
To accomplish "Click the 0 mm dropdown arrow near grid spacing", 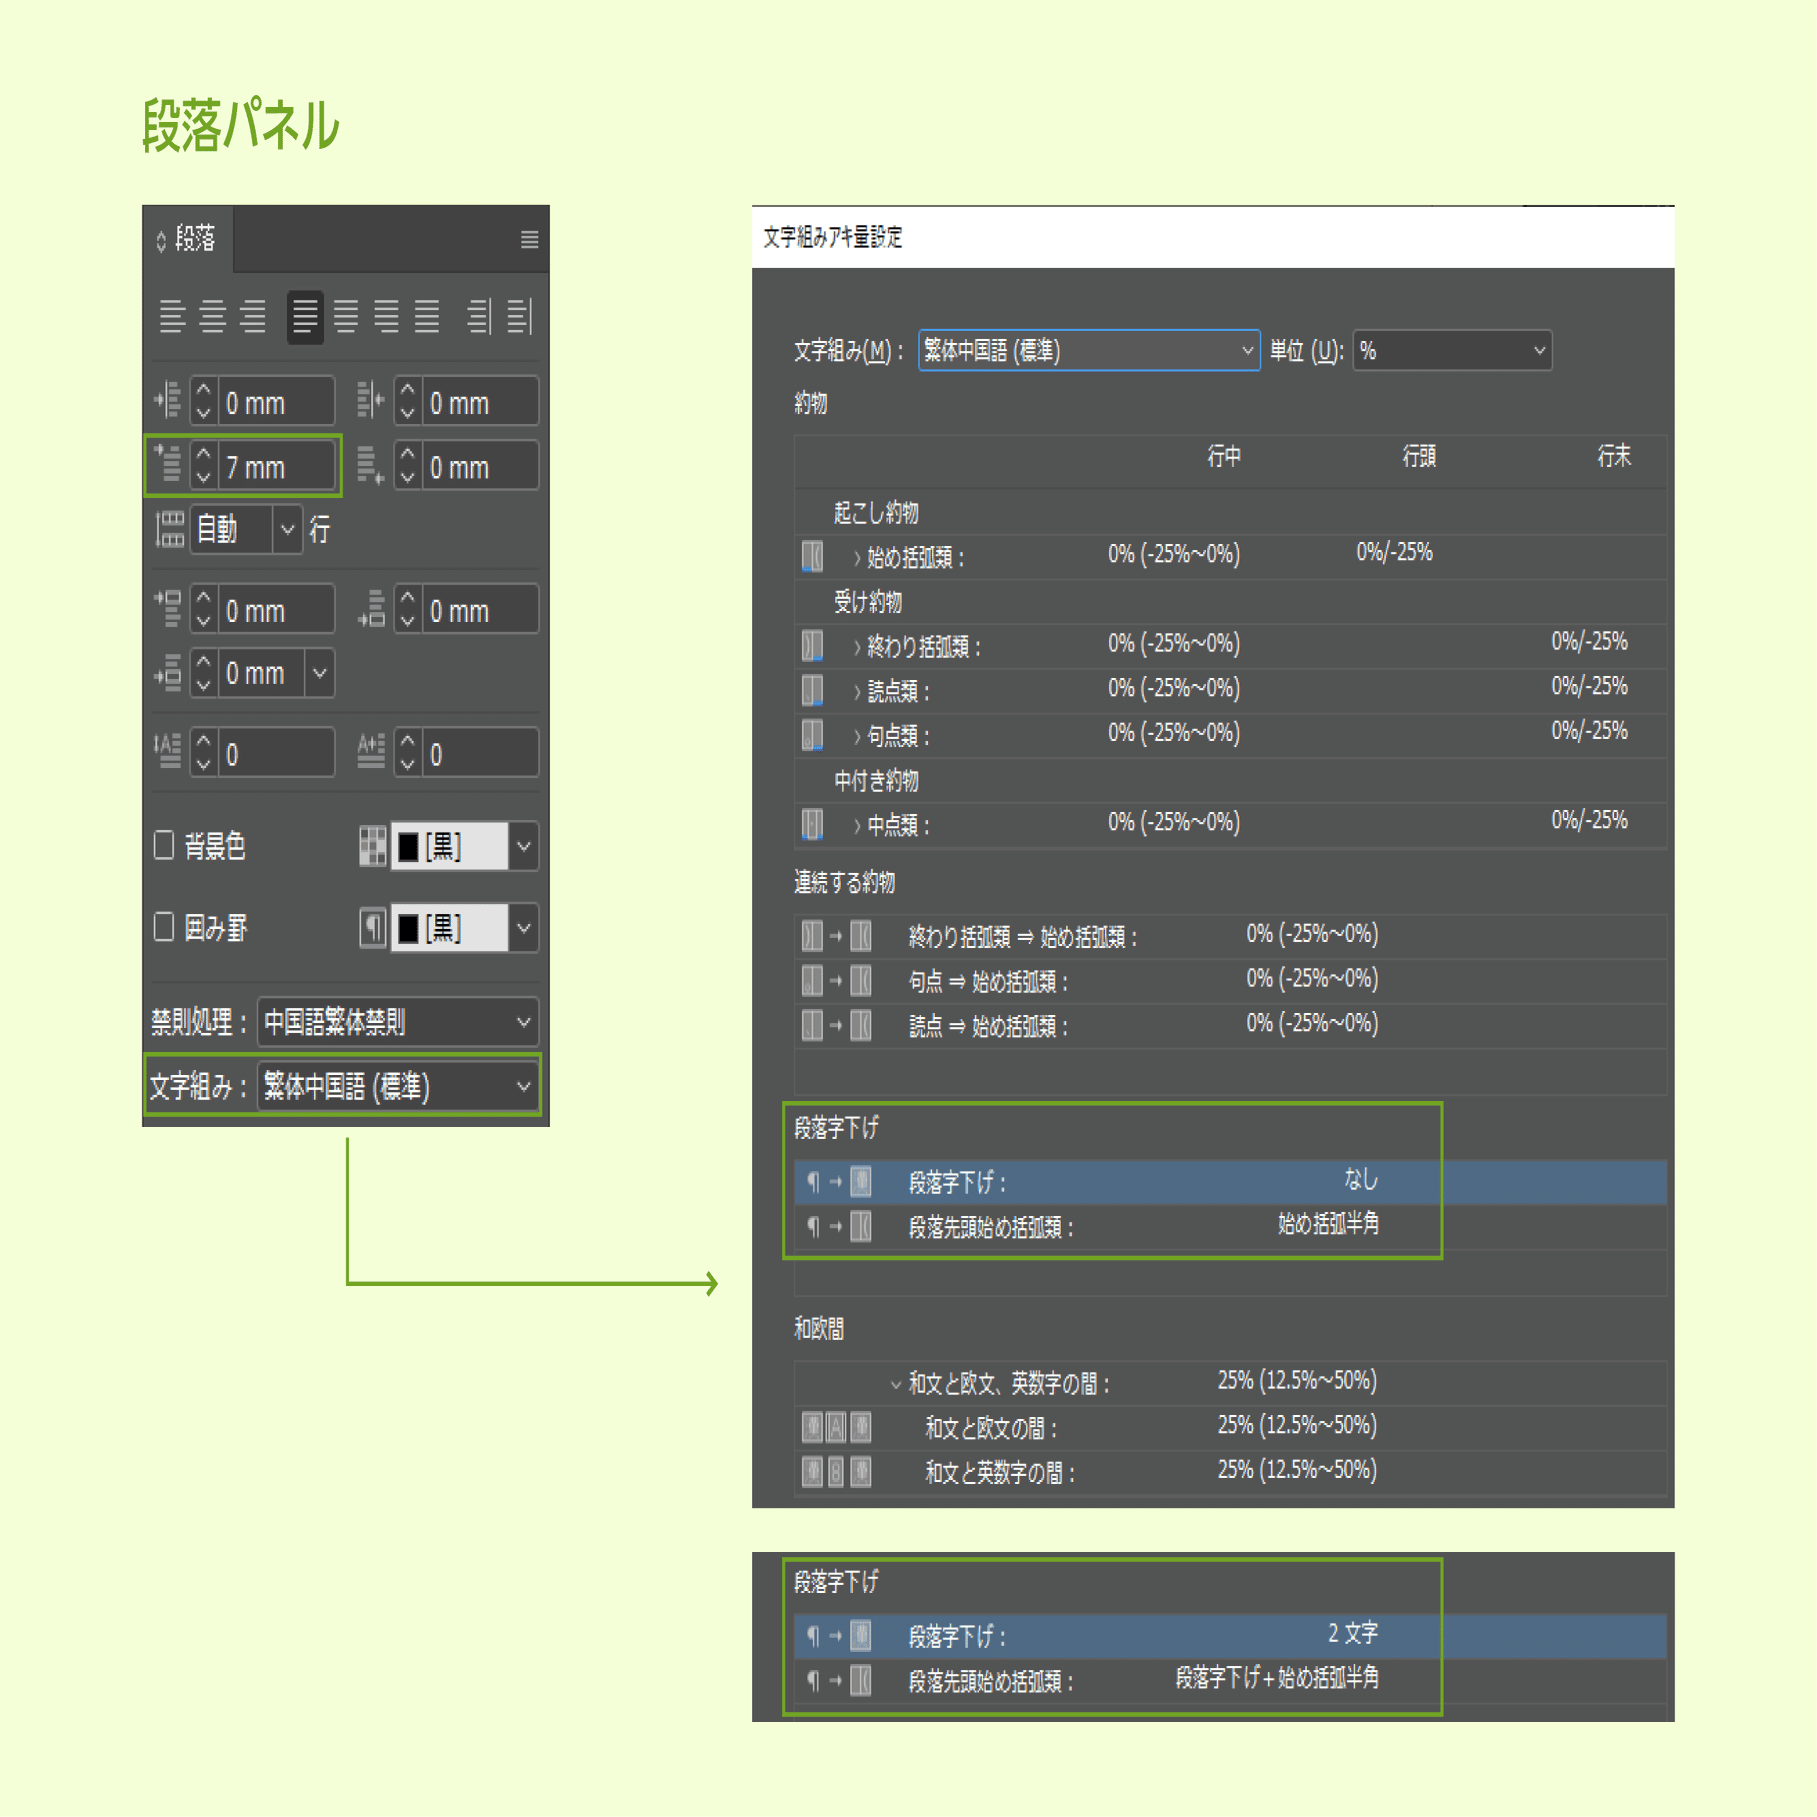I will coord(320,673).
